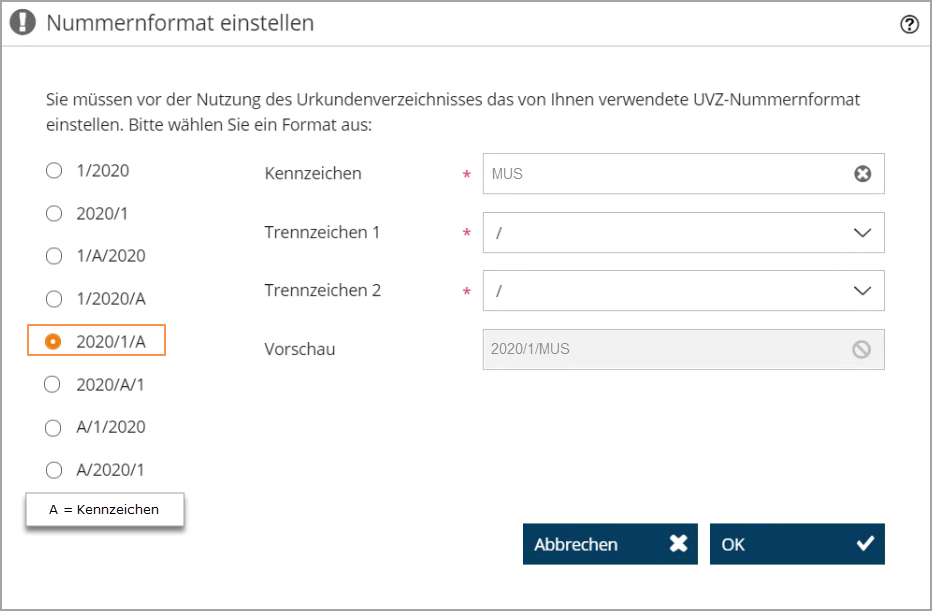Select the A/2020/1 radio button
Screen dimensions: 932x611
coord(54,470)
